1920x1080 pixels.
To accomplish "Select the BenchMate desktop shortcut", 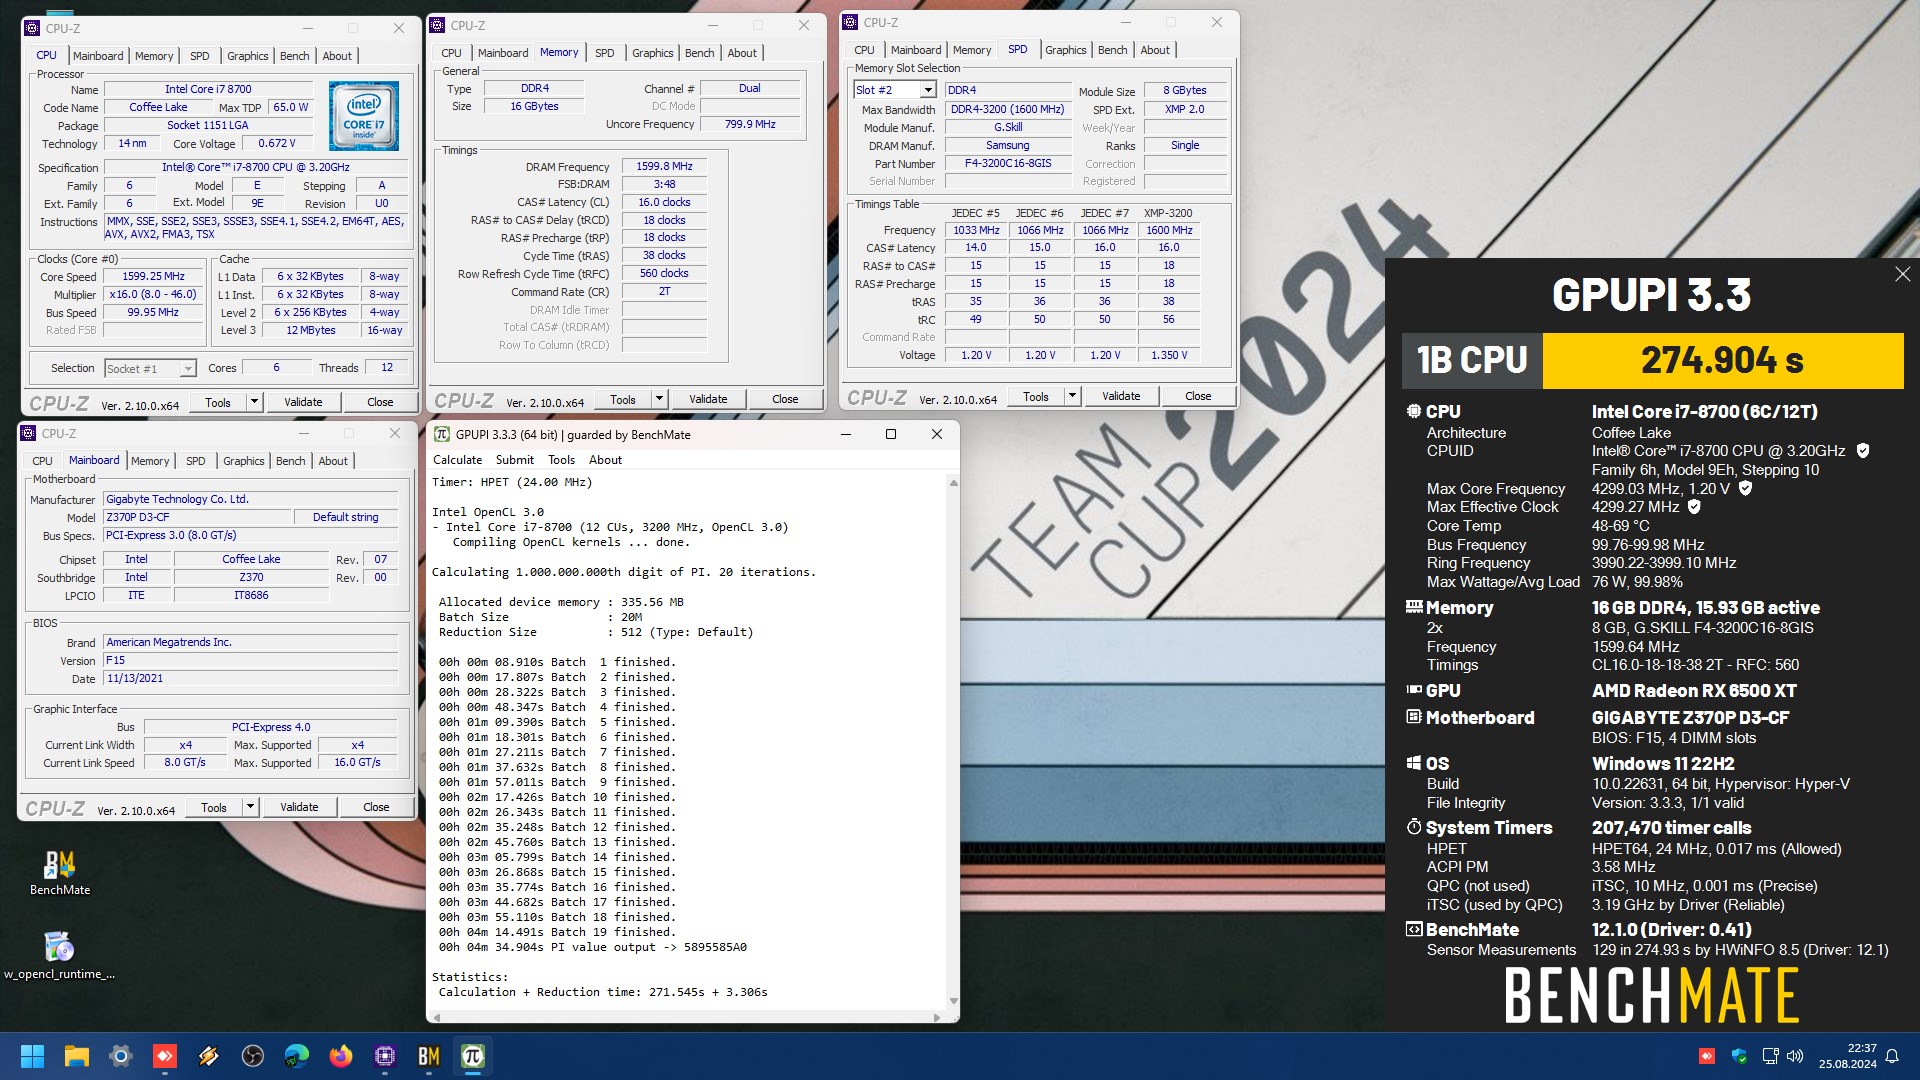I will point(60,872).
